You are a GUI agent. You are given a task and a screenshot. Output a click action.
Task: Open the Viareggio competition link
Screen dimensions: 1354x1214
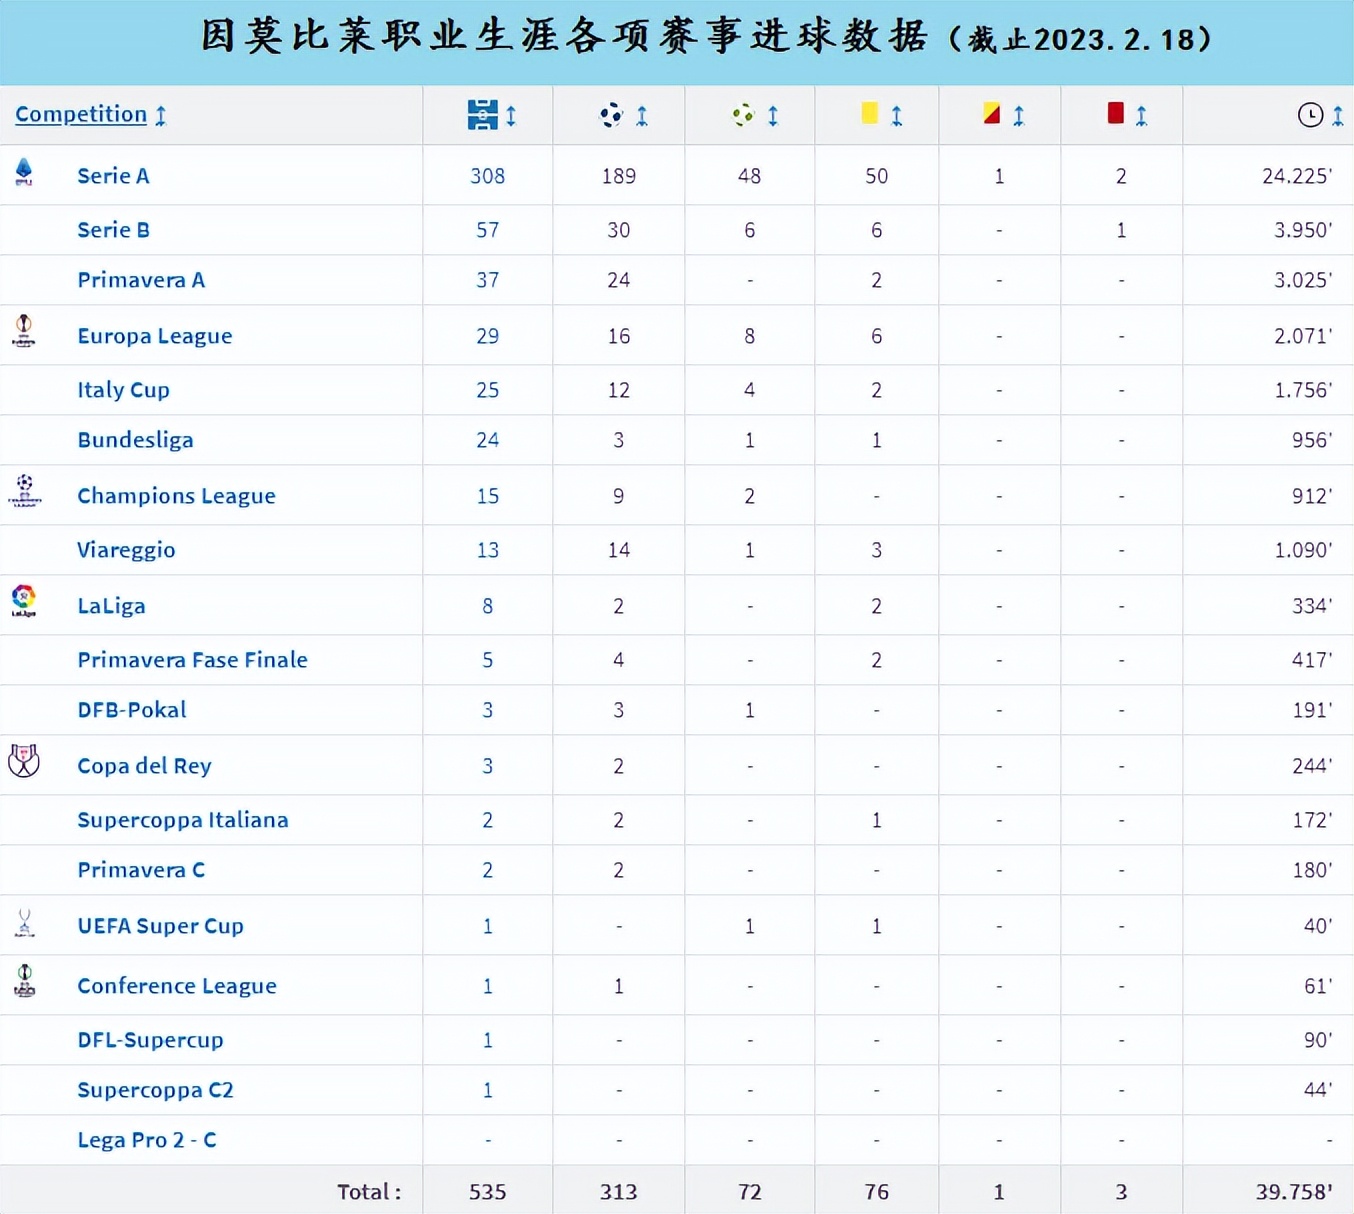point(126,550)
